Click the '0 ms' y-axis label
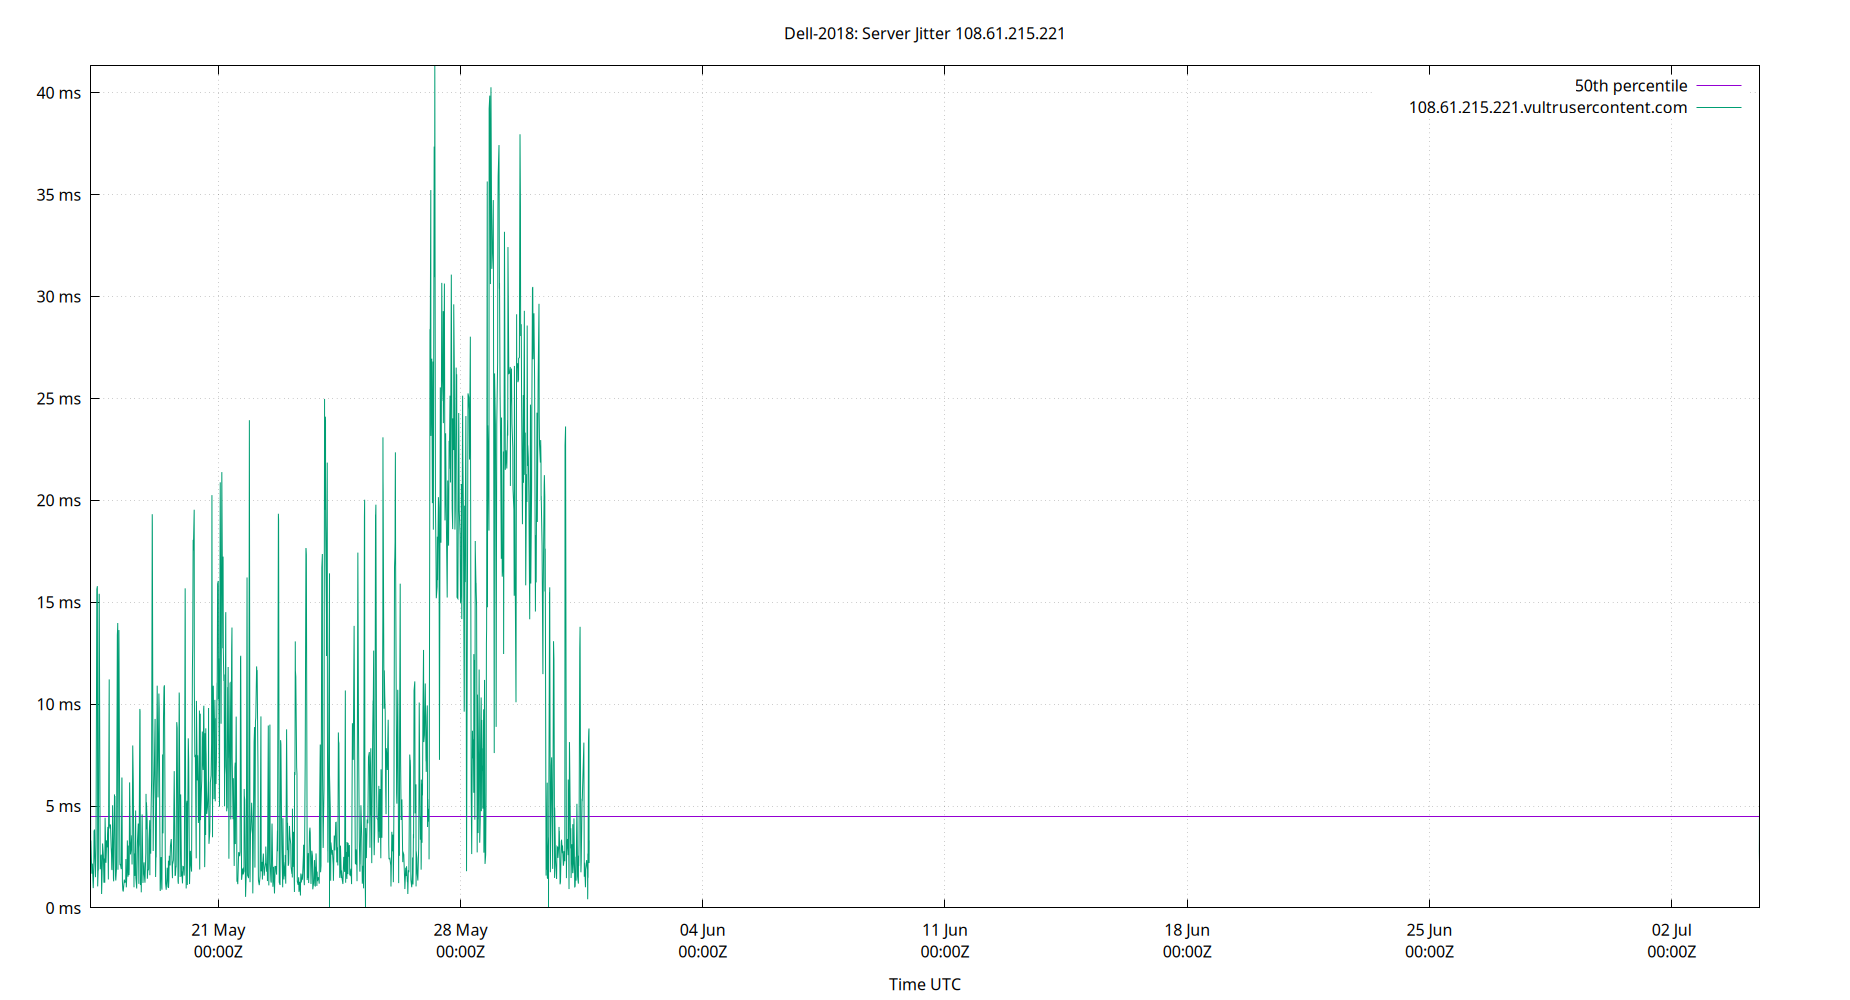This screenshot has width=1850, height=1000. [x=63, y=909]
